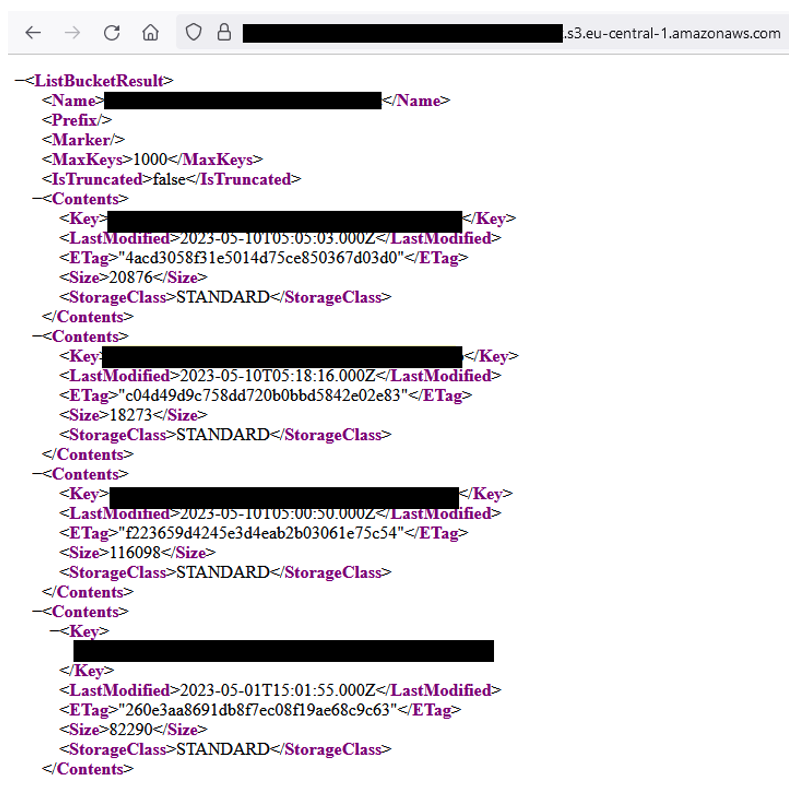Click the LastModified 2023-05-01T15:01:55 timestamp
The width and height of the screenshot is (789, 785).
click(x=278, y=690)
